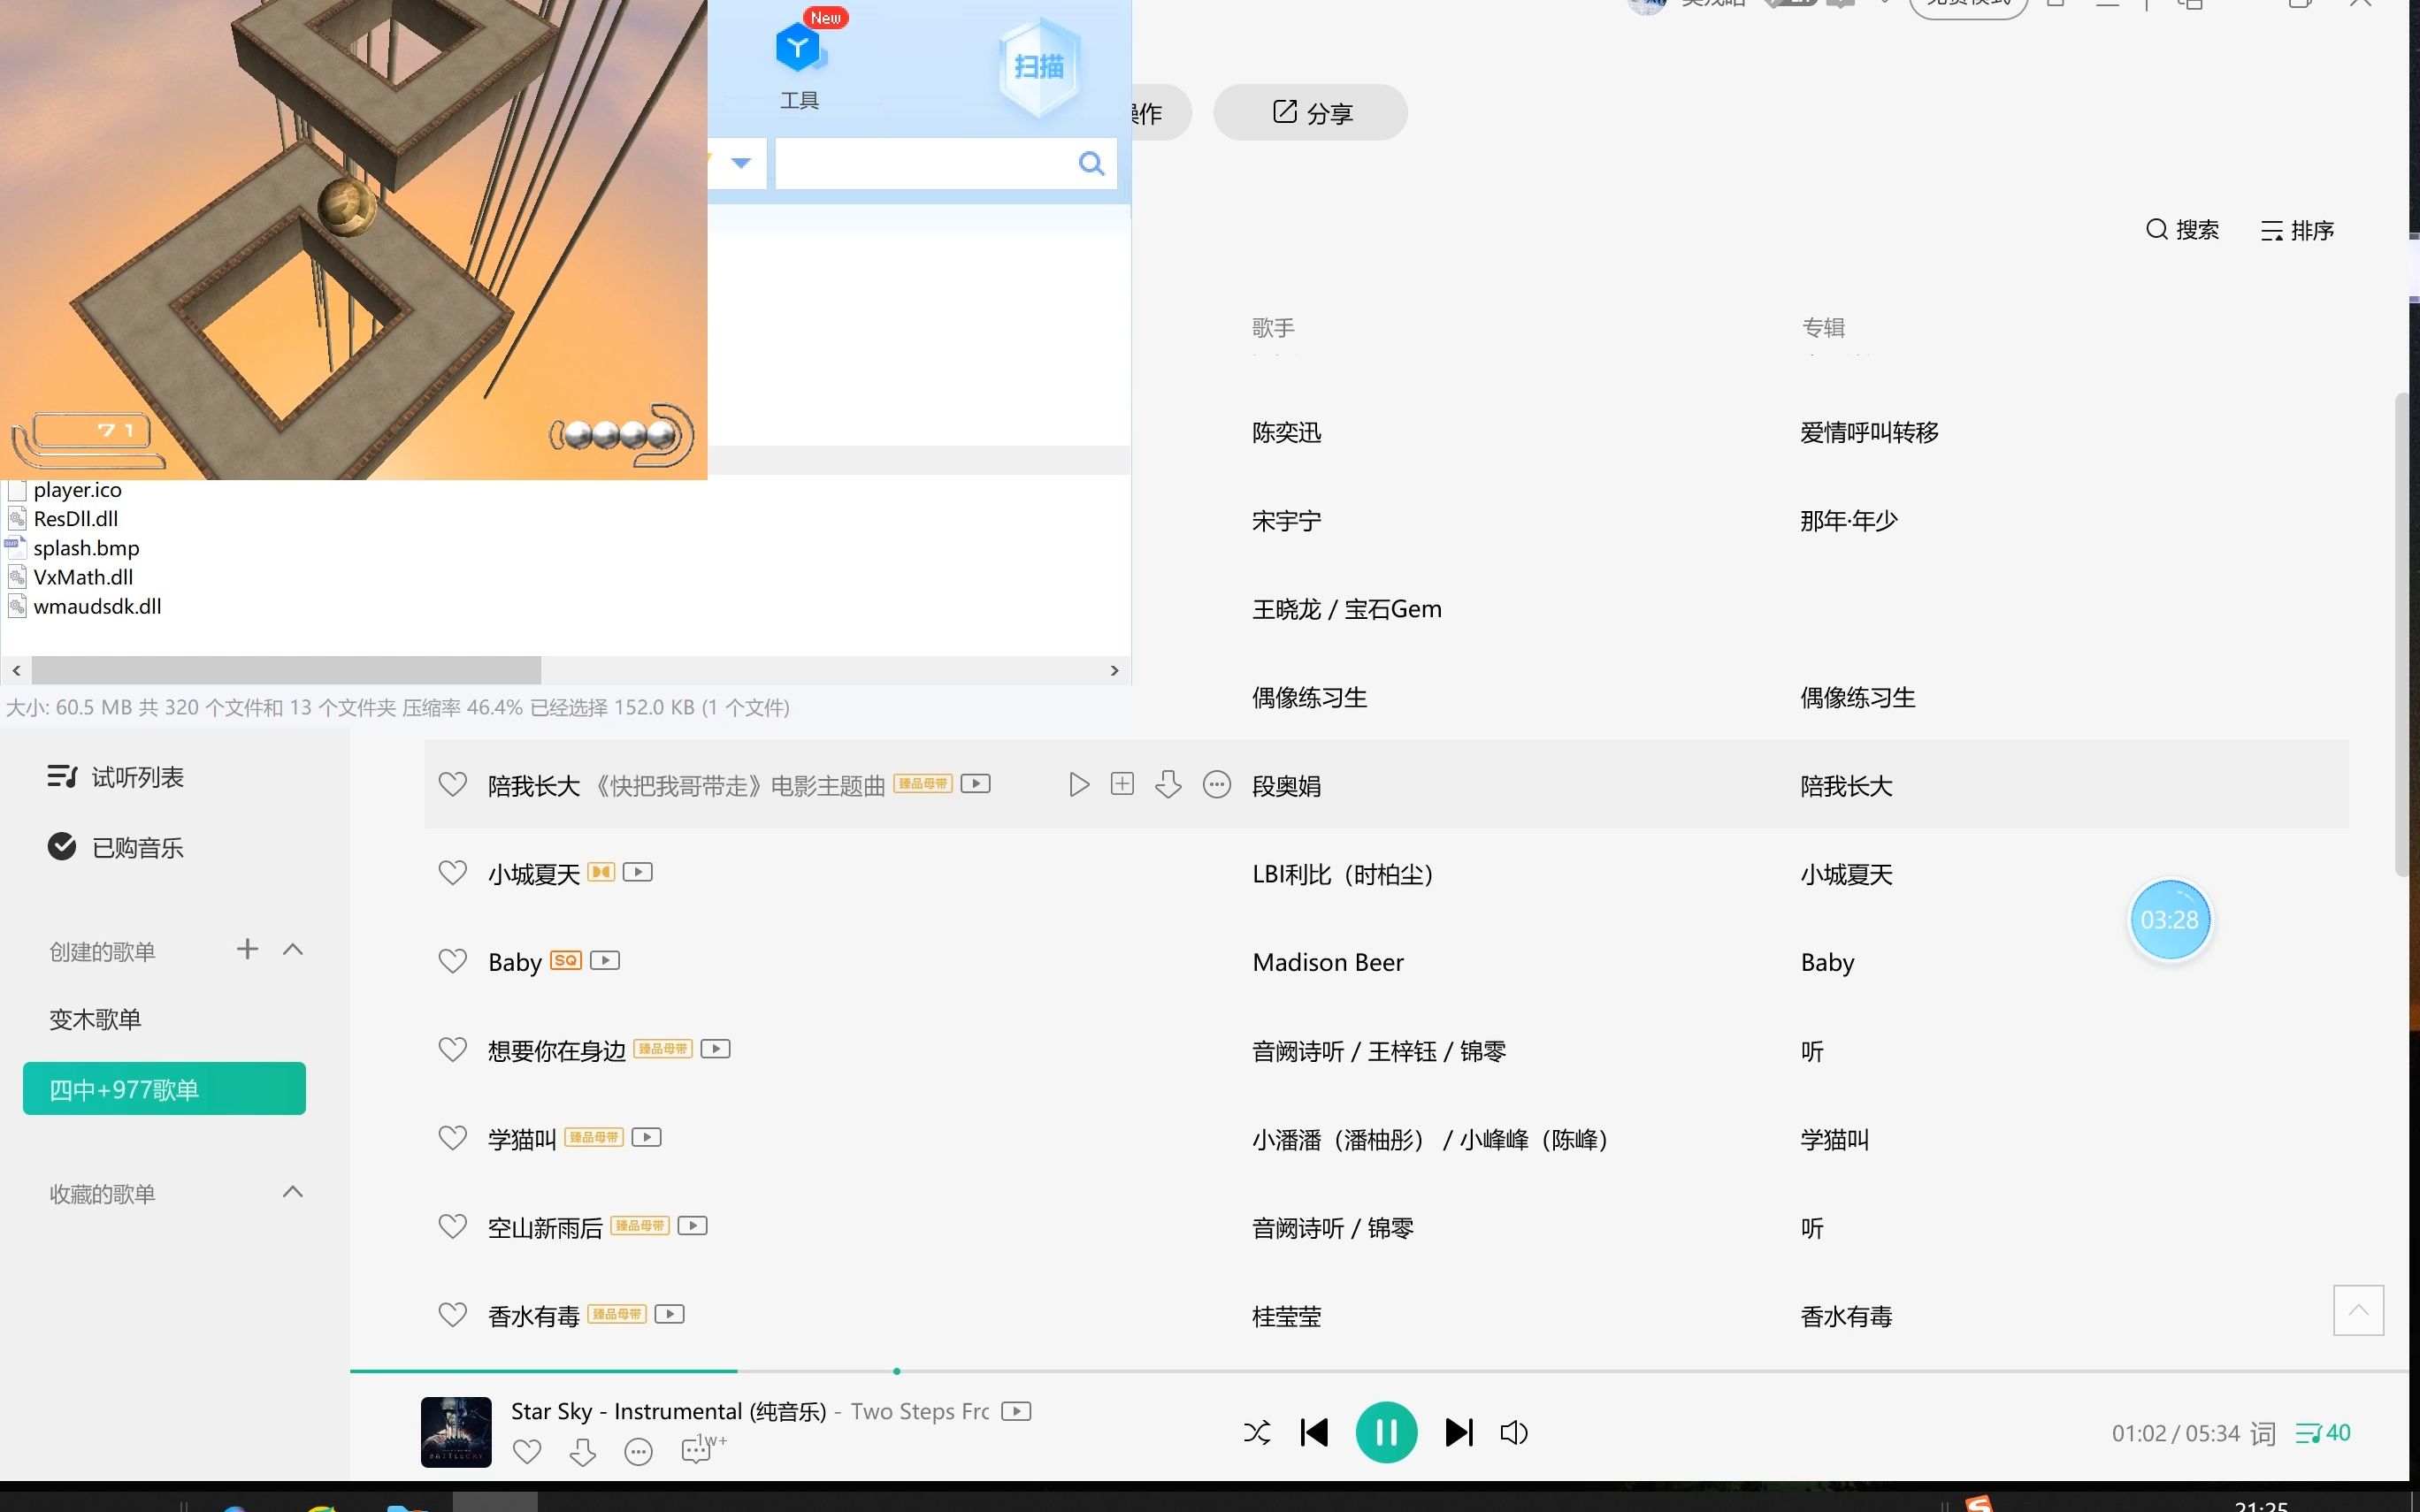Click archive horizontal scrollbar right arrow
This screenshot has height=1512, width=2420.
(1115, 670)
